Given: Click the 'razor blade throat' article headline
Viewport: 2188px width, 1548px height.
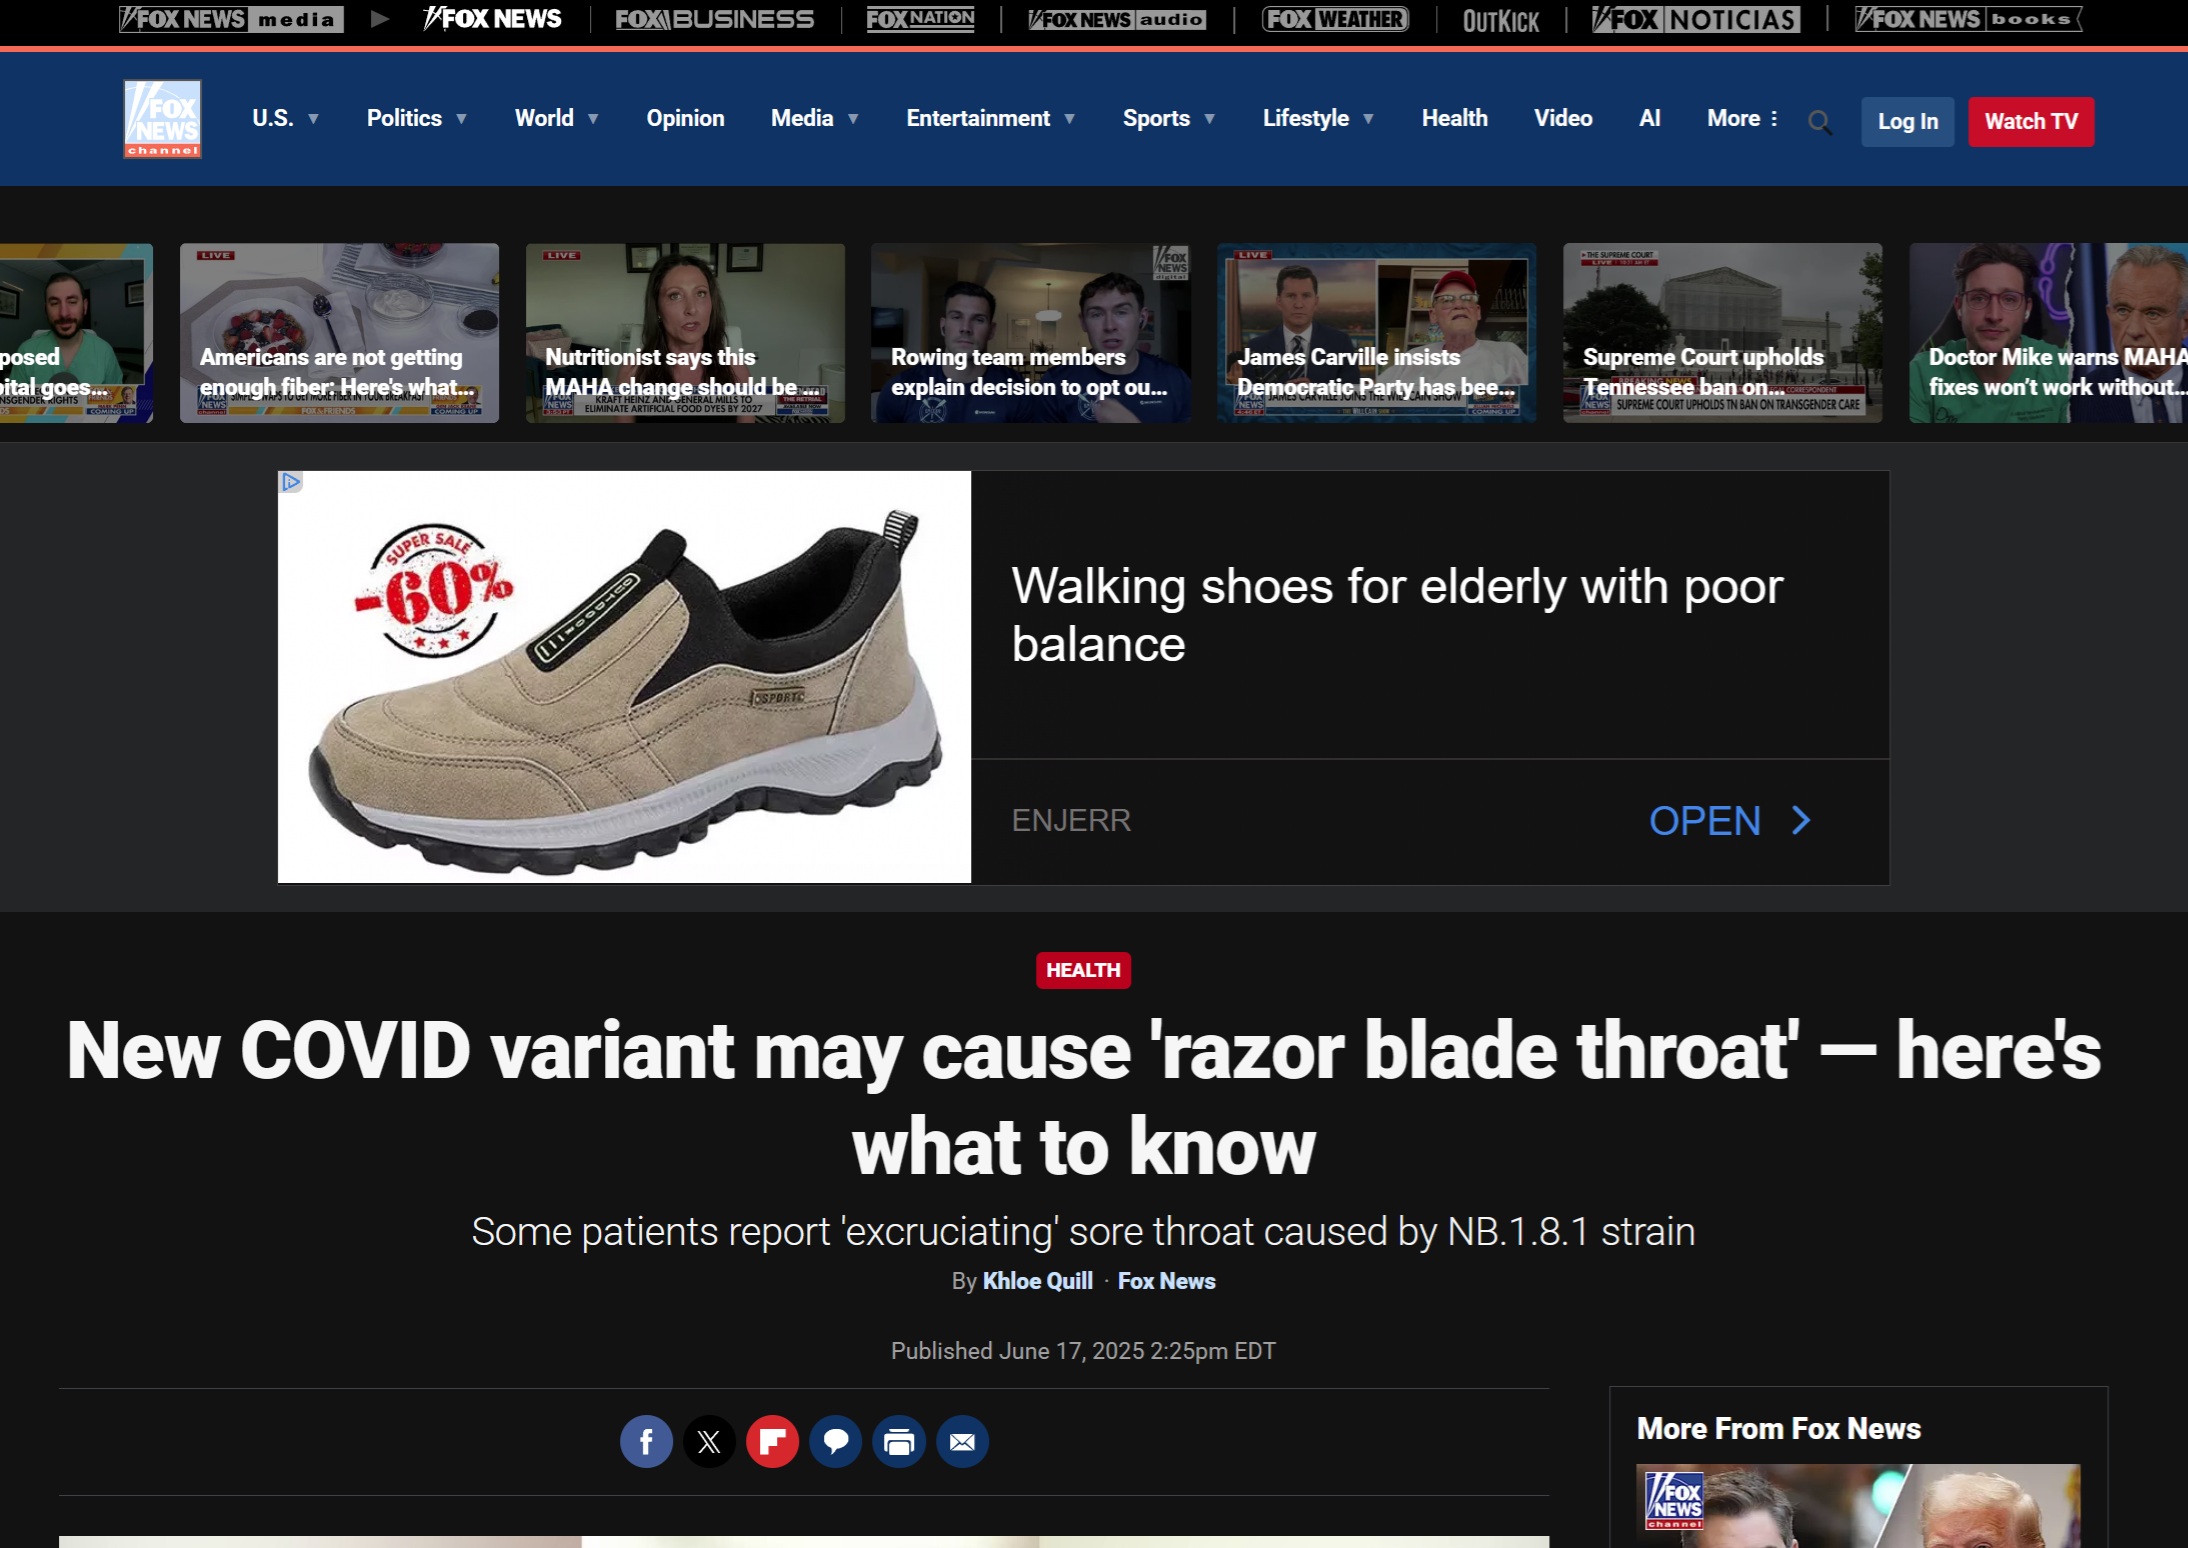Looking at the screenshot, I should coord(1083,1098).
